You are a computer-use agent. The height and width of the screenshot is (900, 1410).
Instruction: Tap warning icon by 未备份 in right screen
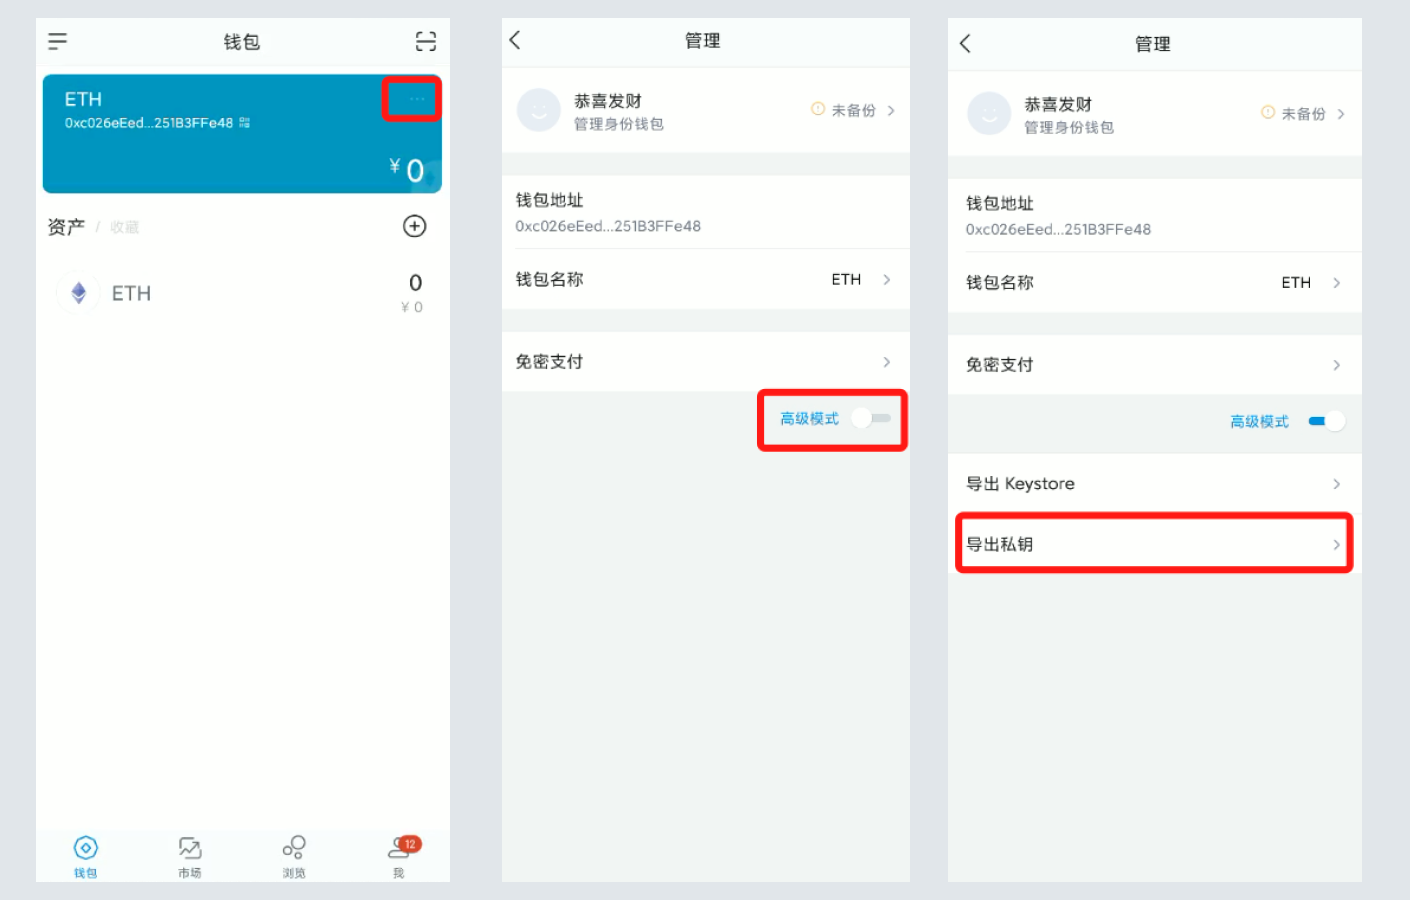1268,112
